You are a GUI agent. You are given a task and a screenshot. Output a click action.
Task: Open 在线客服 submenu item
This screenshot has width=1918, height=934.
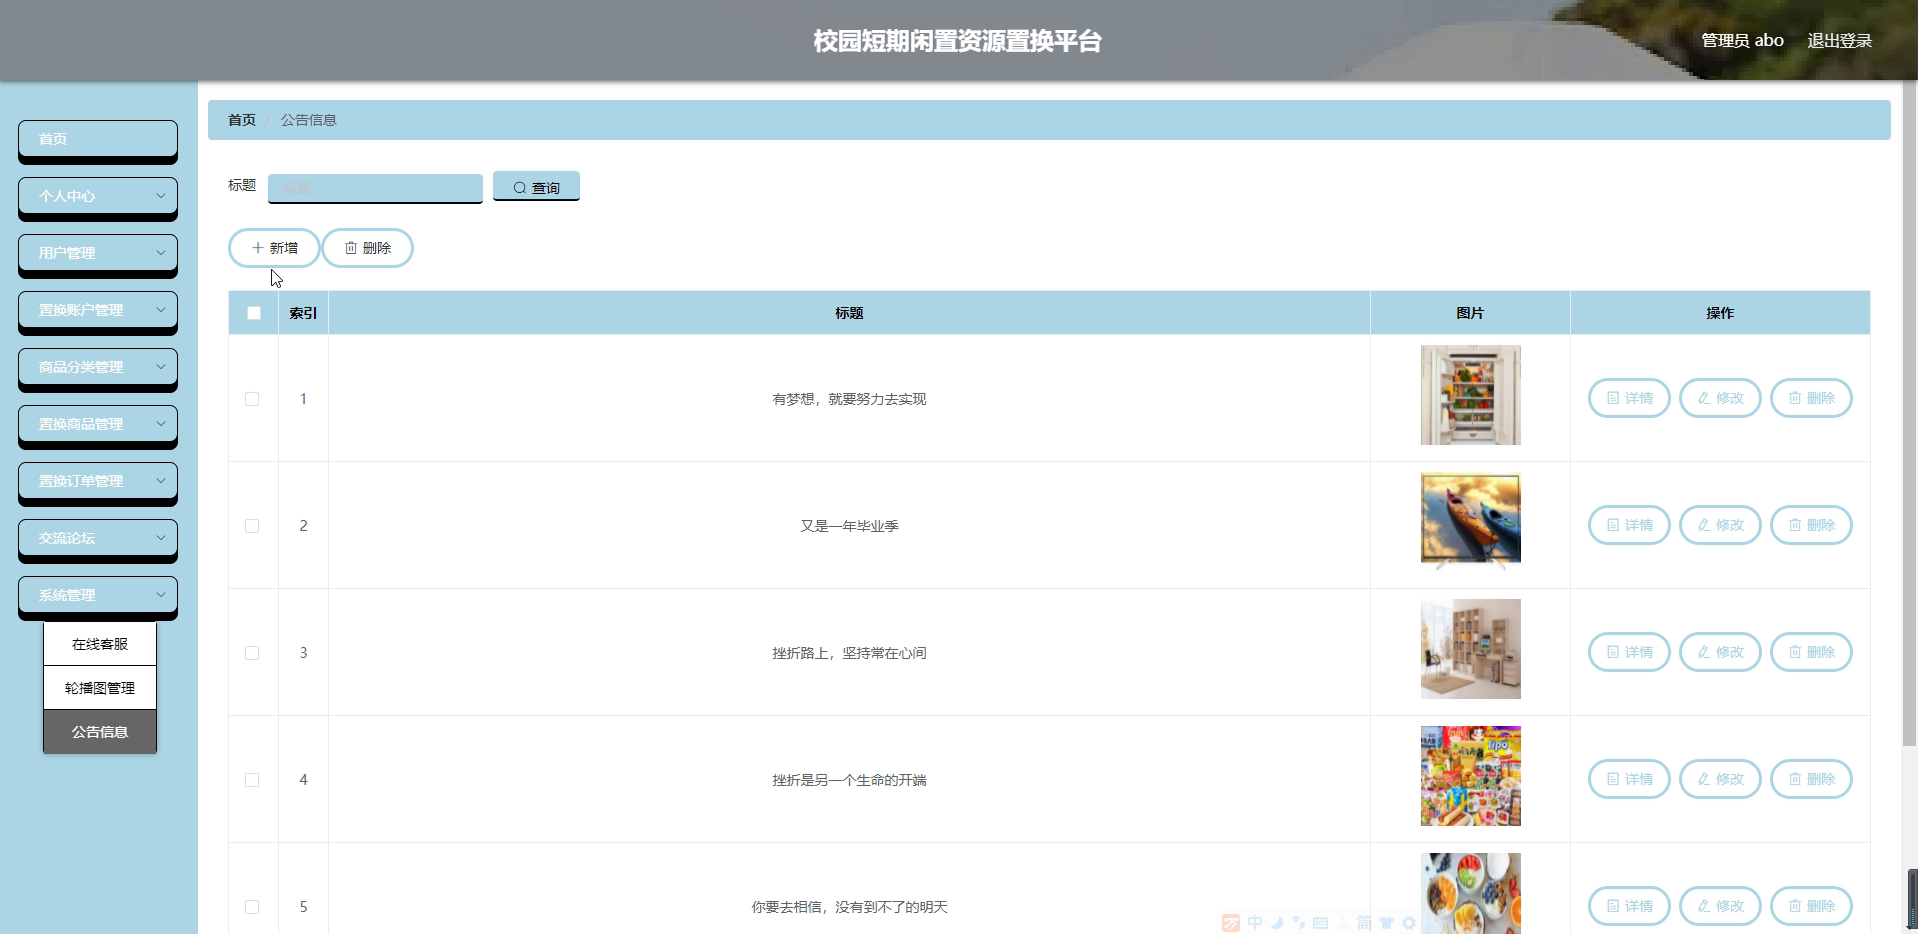point(100,644)
